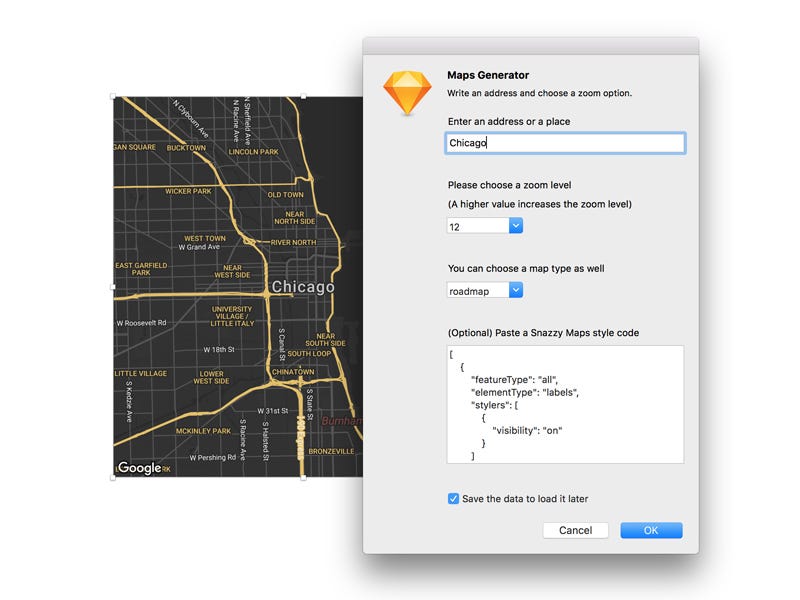Focus the address input field containing Chicago

pyautogui.click(x=565, y=143)
